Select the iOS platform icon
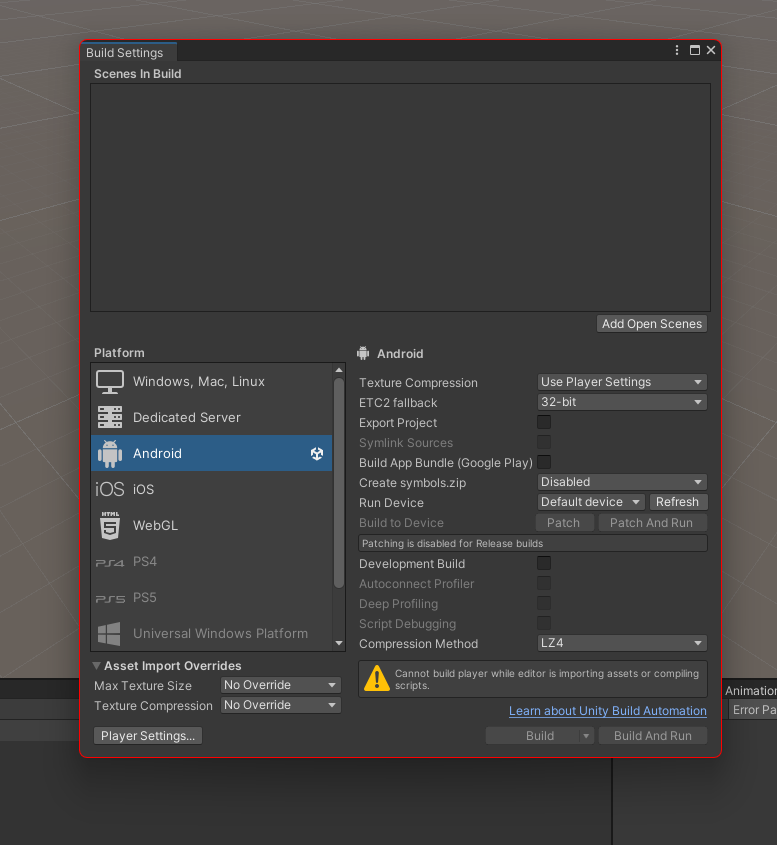Image resolution: width=777 pixels, height=845 pixels. [110, 489]
